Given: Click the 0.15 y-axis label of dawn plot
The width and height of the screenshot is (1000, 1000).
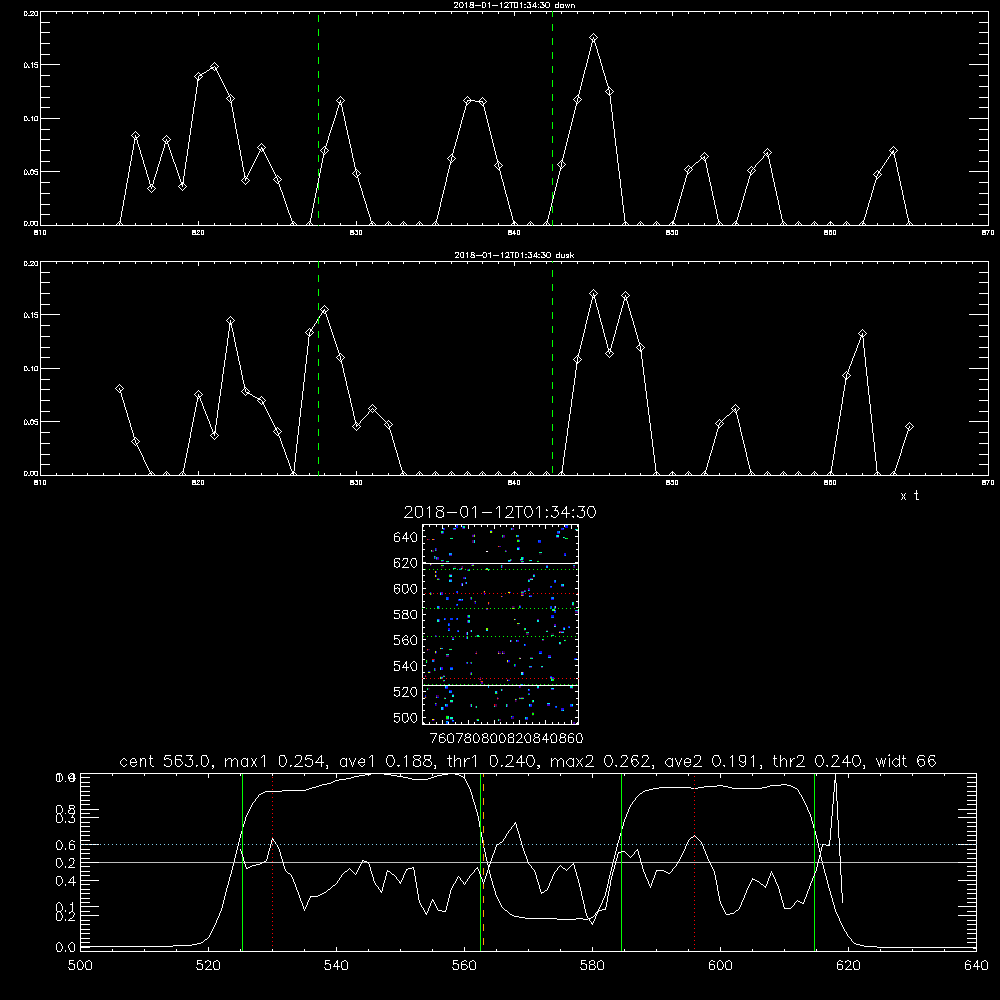Looking at the screenshot, I should point(31,65).
